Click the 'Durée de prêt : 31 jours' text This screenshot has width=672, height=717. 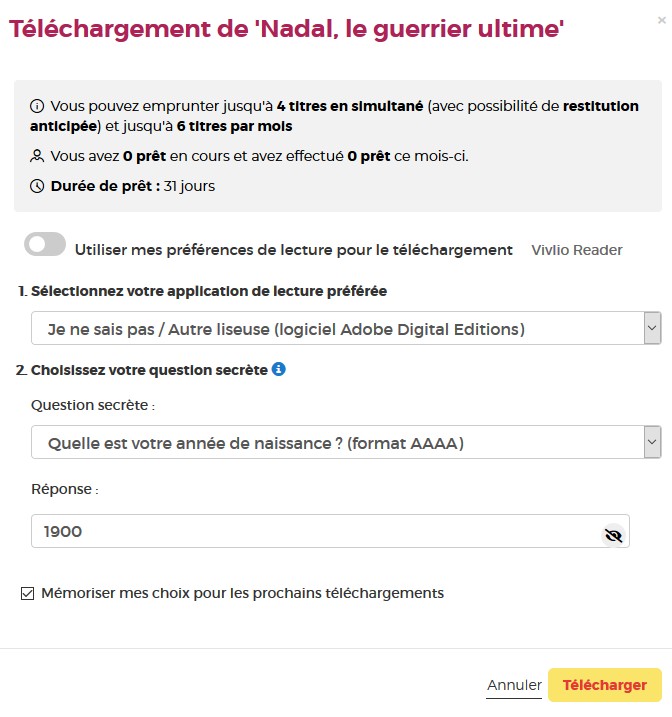132,186
